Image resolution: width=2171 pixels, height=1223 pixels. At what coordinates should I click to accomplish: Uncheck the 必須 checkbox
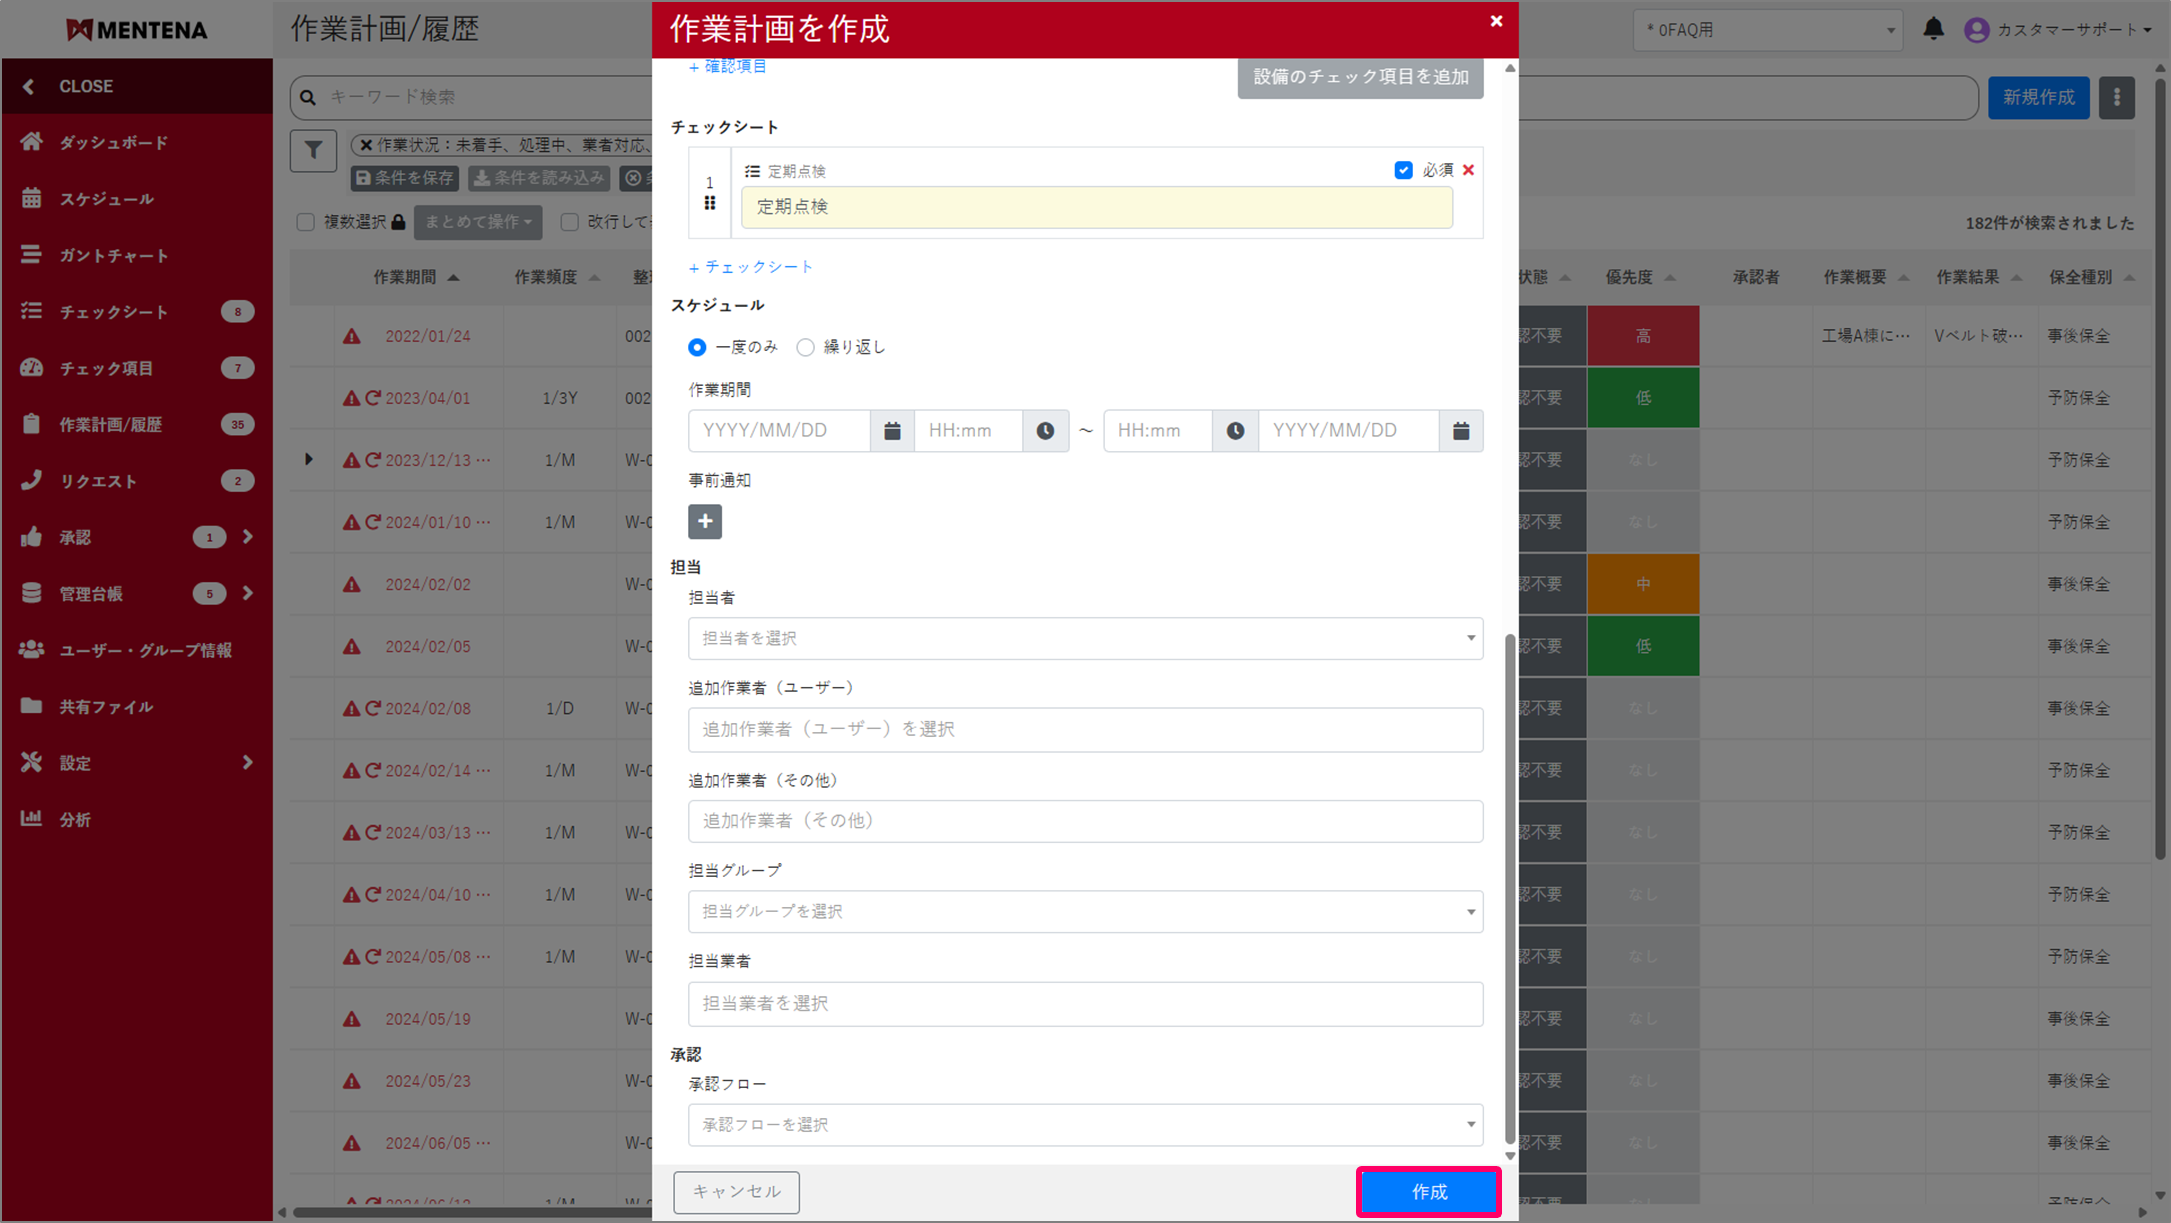pos(1403,170)
